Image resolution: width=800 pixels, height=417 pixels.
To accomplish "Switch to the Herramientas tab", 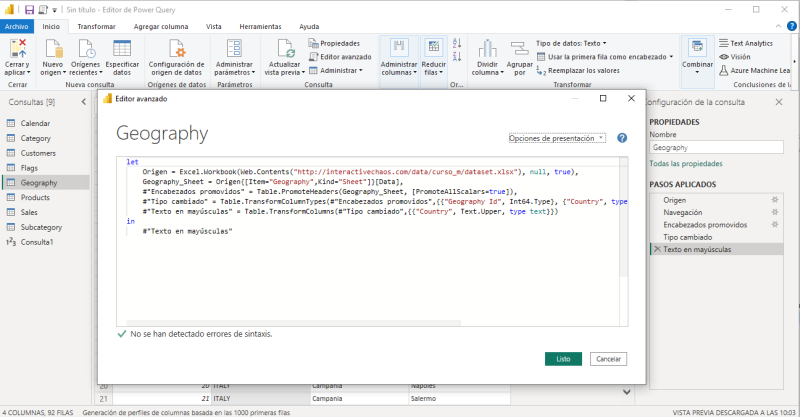I will tap(260, 27).
